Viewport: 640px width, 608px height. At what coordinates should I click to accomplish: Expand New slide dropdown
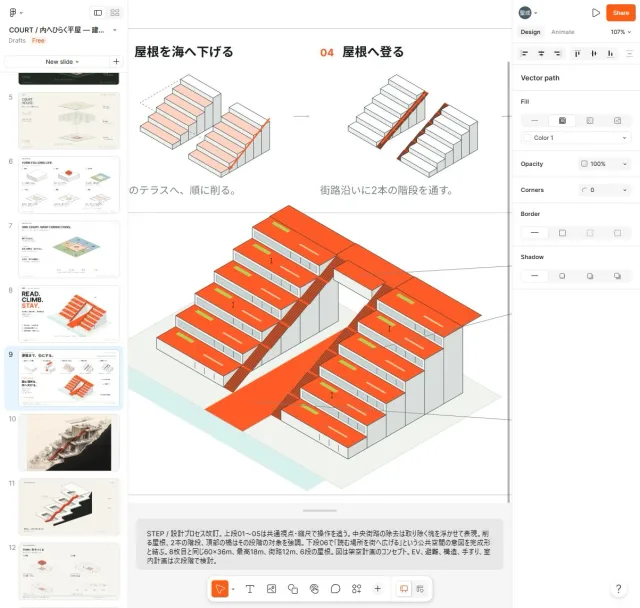[x=62, y=62]
